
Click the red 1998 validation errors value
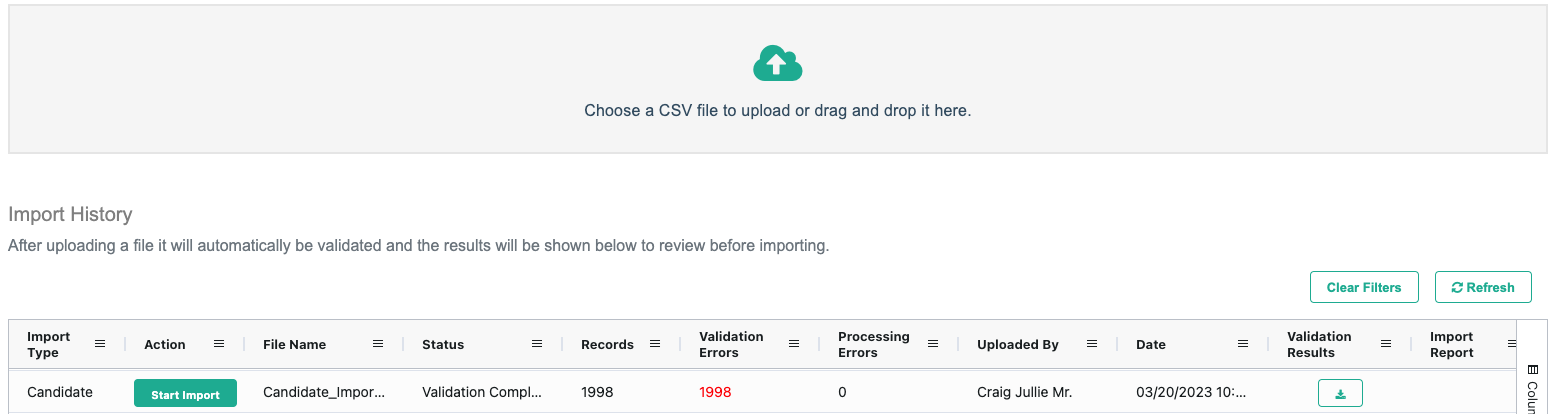point(715,393)
